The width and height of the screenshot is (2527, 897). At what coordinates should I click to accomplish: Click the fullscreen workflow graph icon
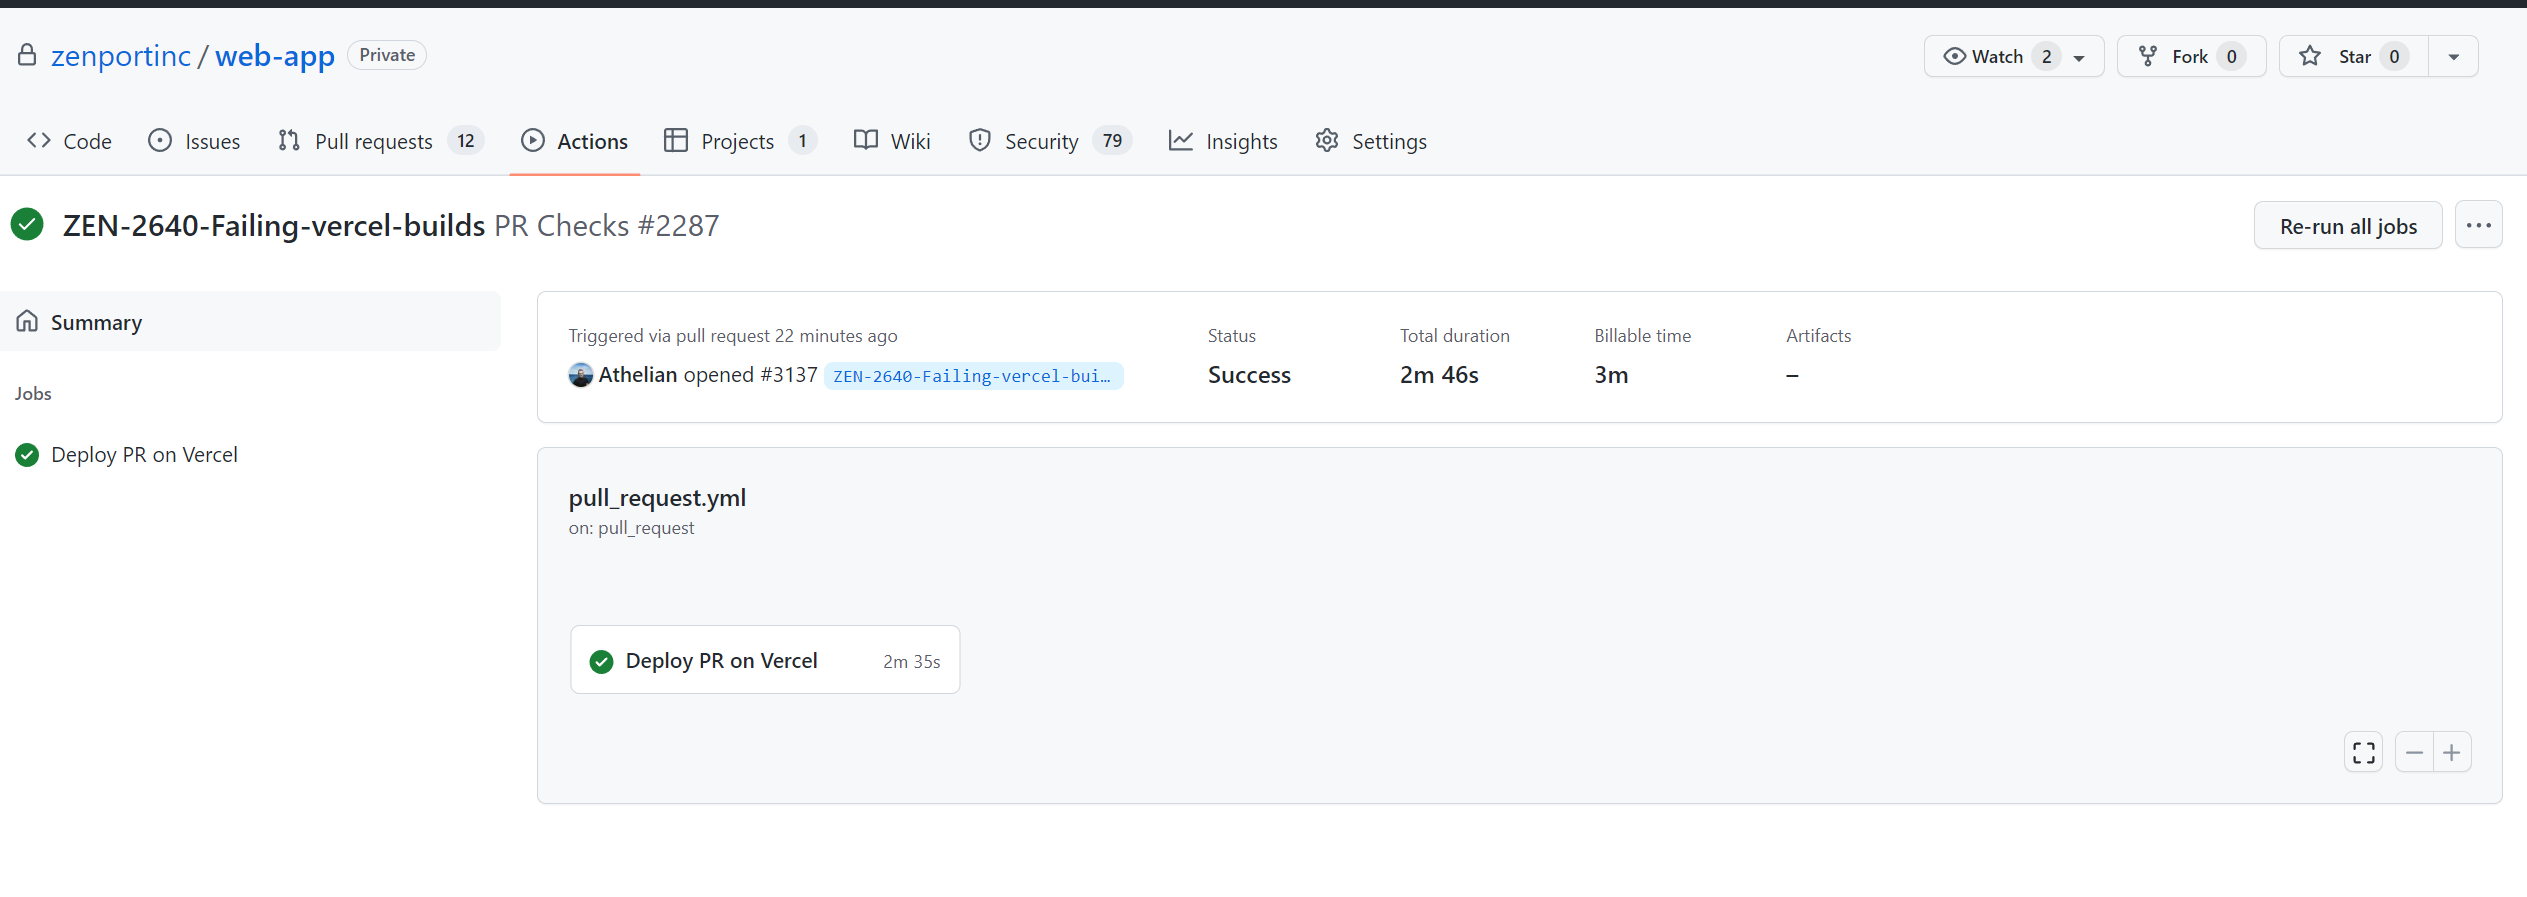pyautogui.click(x=2363, y=752)
